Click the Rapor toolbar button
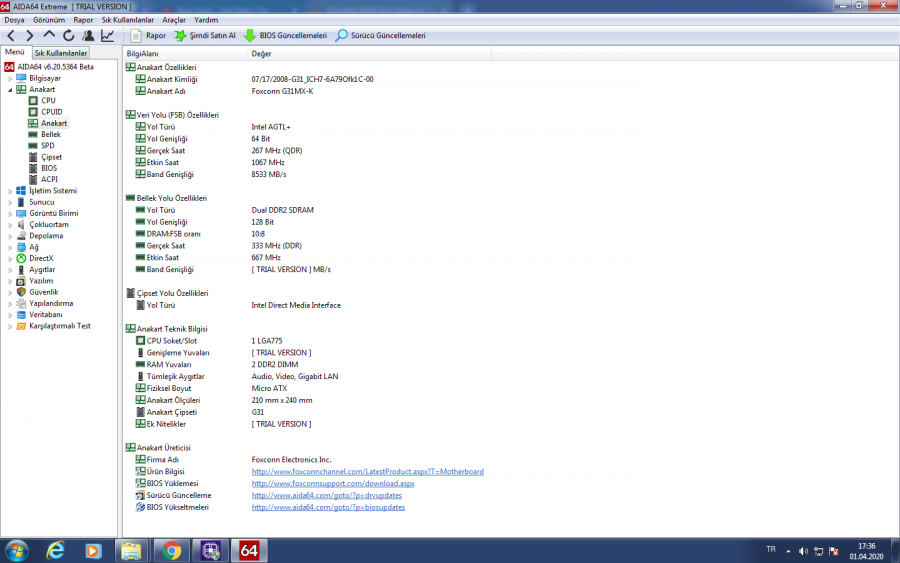This screenshot has height=563, width=900. pos(148,36)
